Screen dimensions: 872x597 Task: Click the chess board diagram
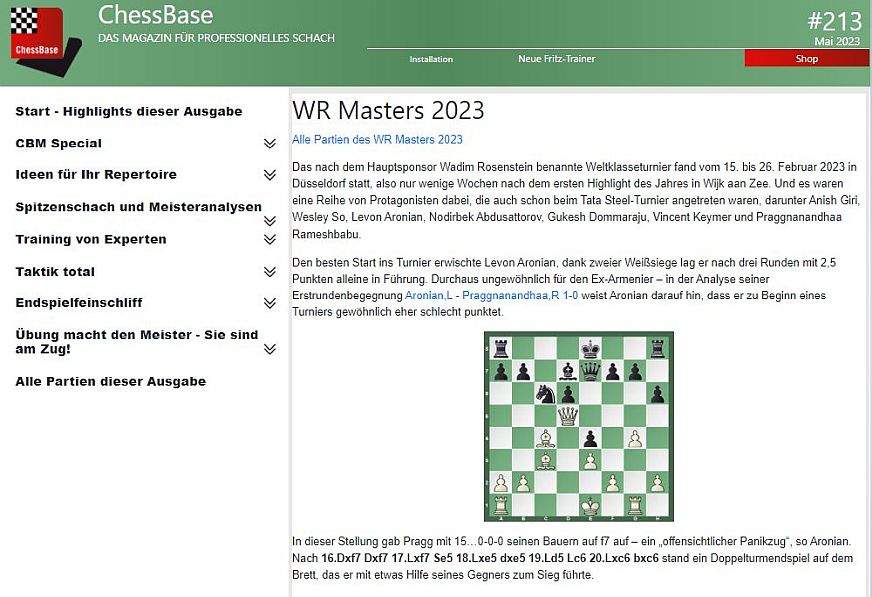(578, 426)
